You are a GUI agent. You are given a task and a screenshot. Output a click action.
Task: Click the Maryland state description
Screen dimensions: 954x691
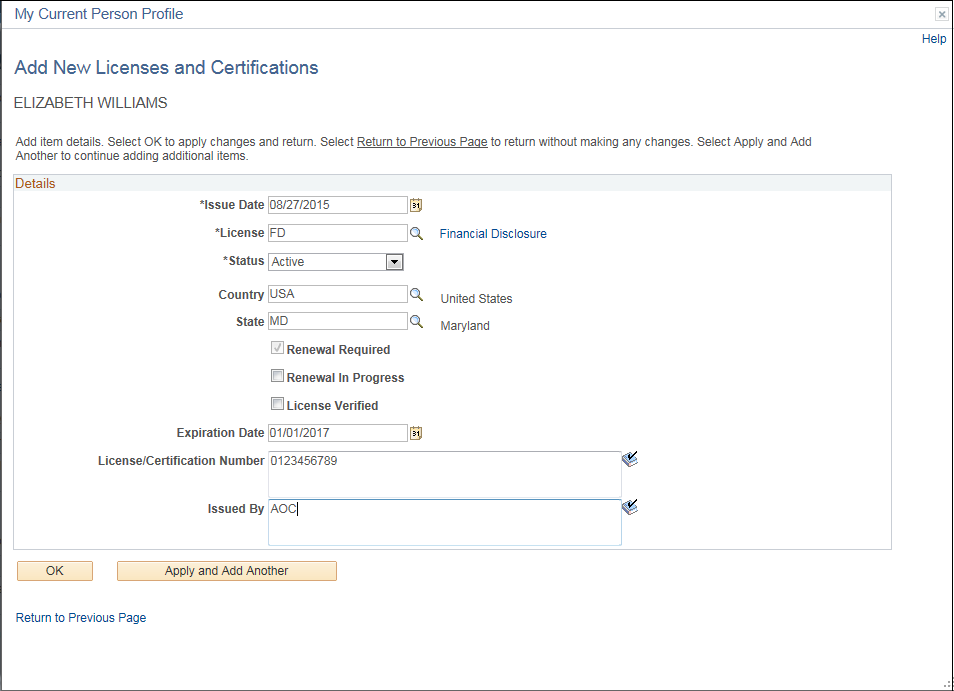tap(465, 326)
